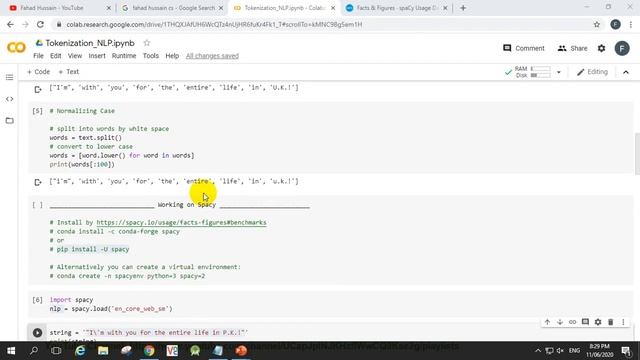Screen dimensions: 640x360
Task: Open Windows notification center icon
Action: pos(626,351)
